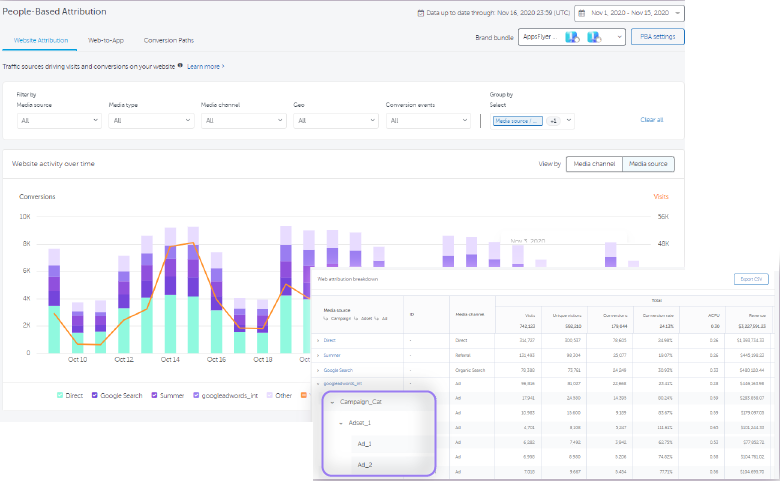Click the PBA settings button
Screen dimensions: 780x481
click(658, 37)
